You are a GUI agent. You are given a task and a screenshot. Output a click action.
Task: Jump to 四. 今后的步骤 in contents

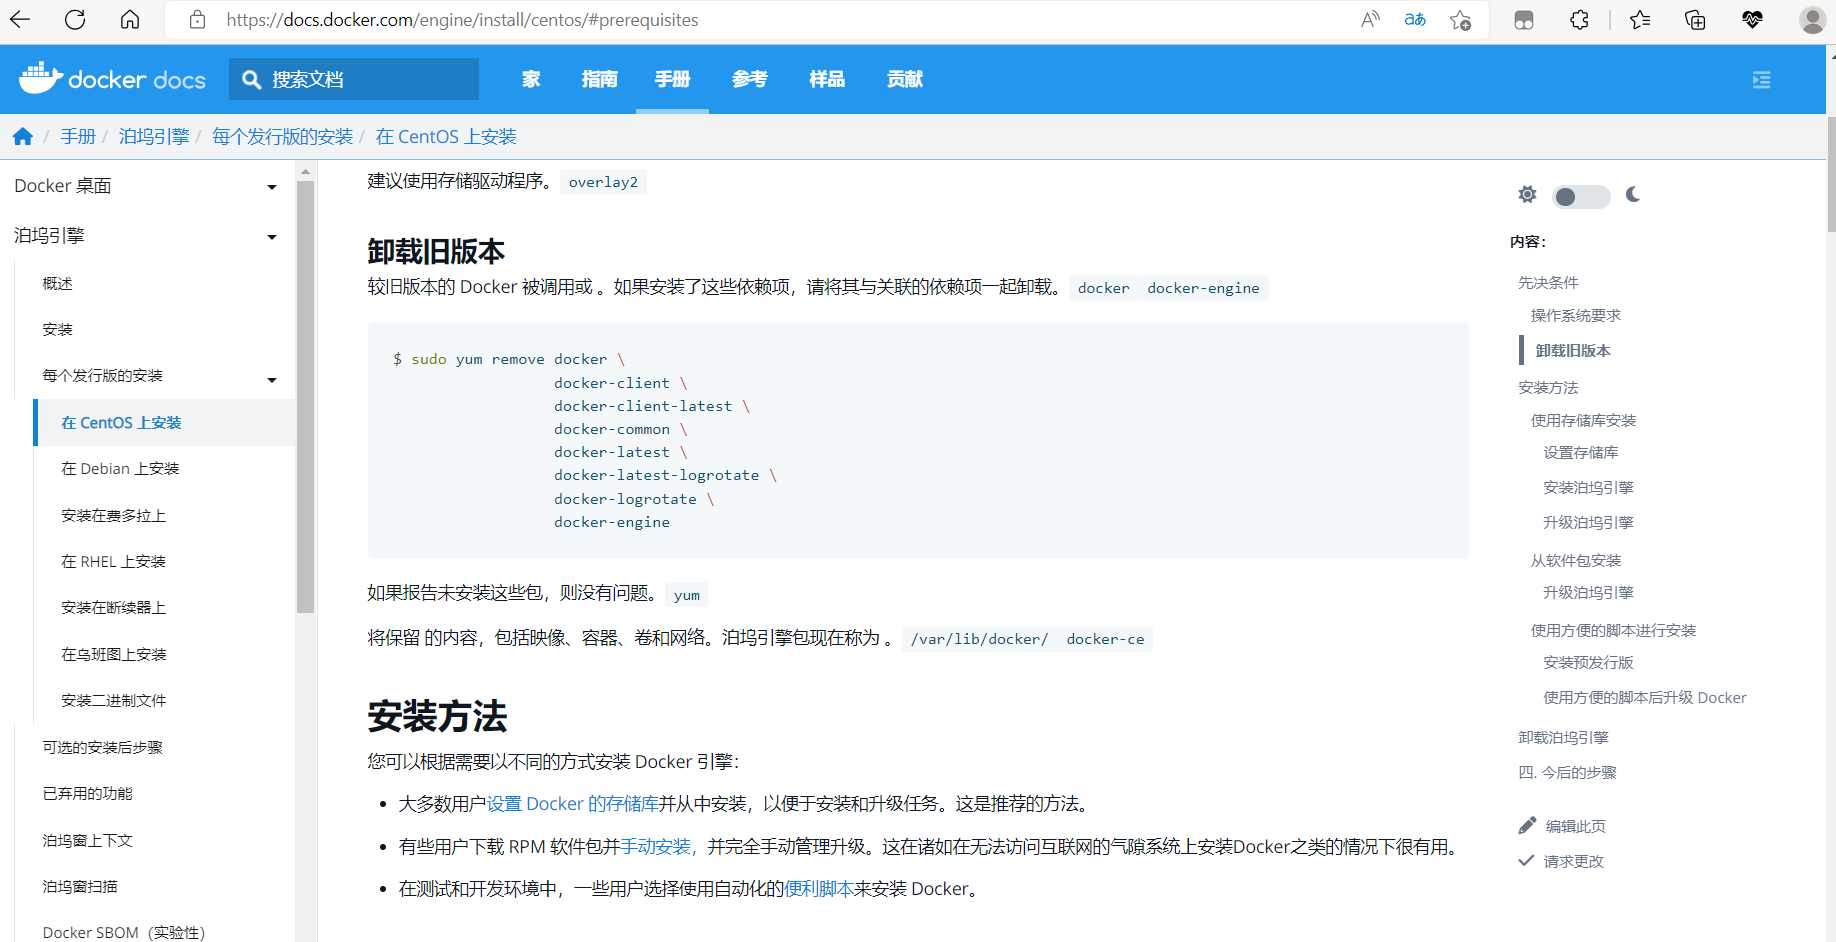(x=1567, y=773)
